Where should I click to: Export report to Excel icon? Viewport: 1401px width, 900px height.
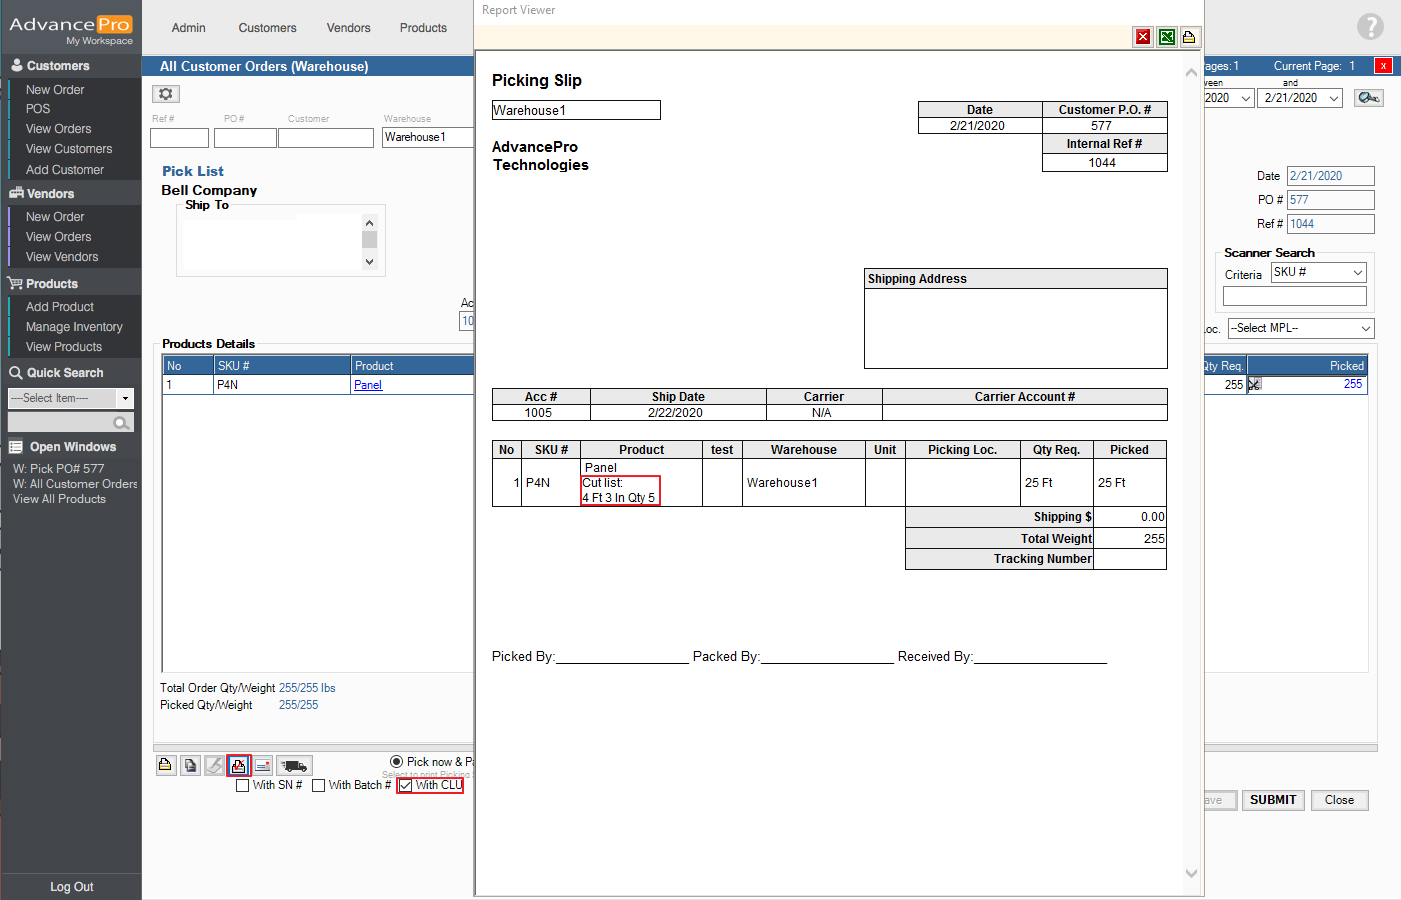pyautogui.click(x=1166, y=37)
